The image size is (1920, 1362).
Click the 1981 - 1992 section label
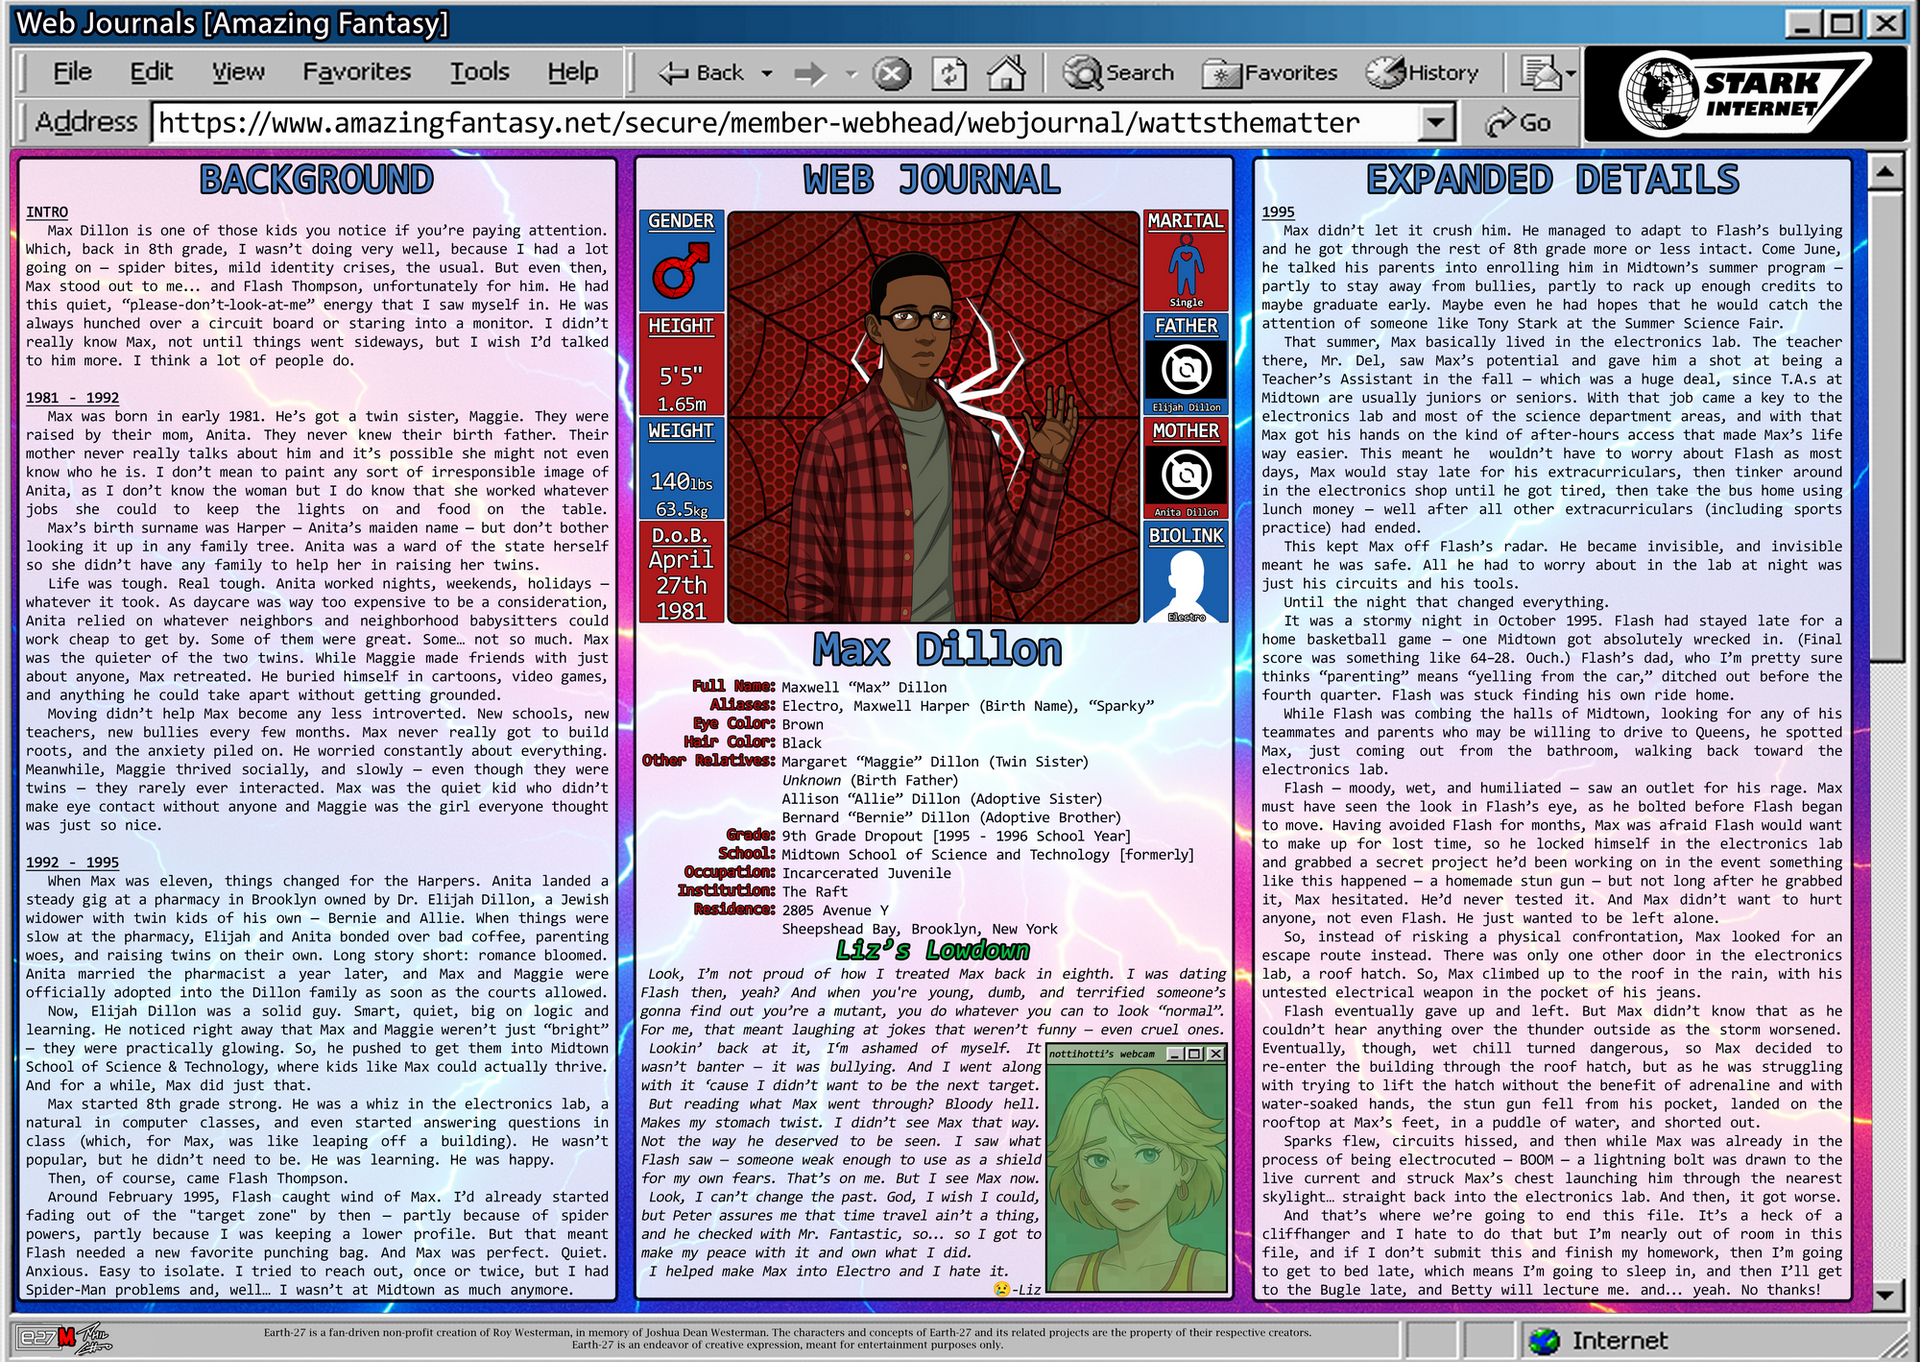point(72,398)
